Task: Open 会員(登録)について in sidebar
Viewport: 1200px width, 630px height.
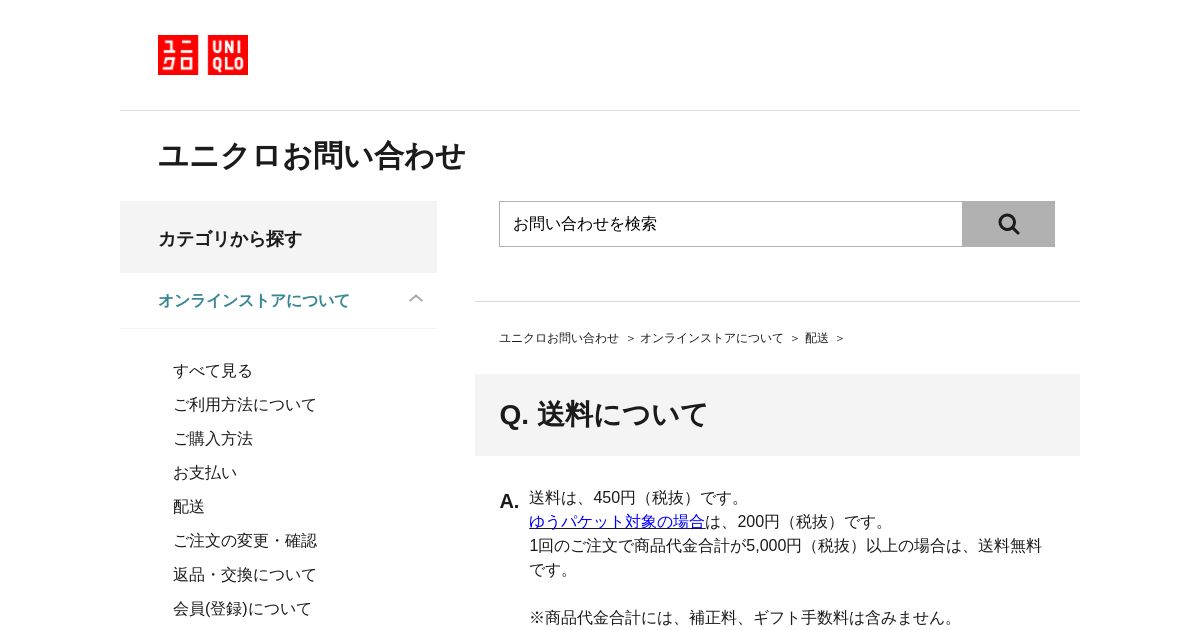Action: click(x=242, y=609)
